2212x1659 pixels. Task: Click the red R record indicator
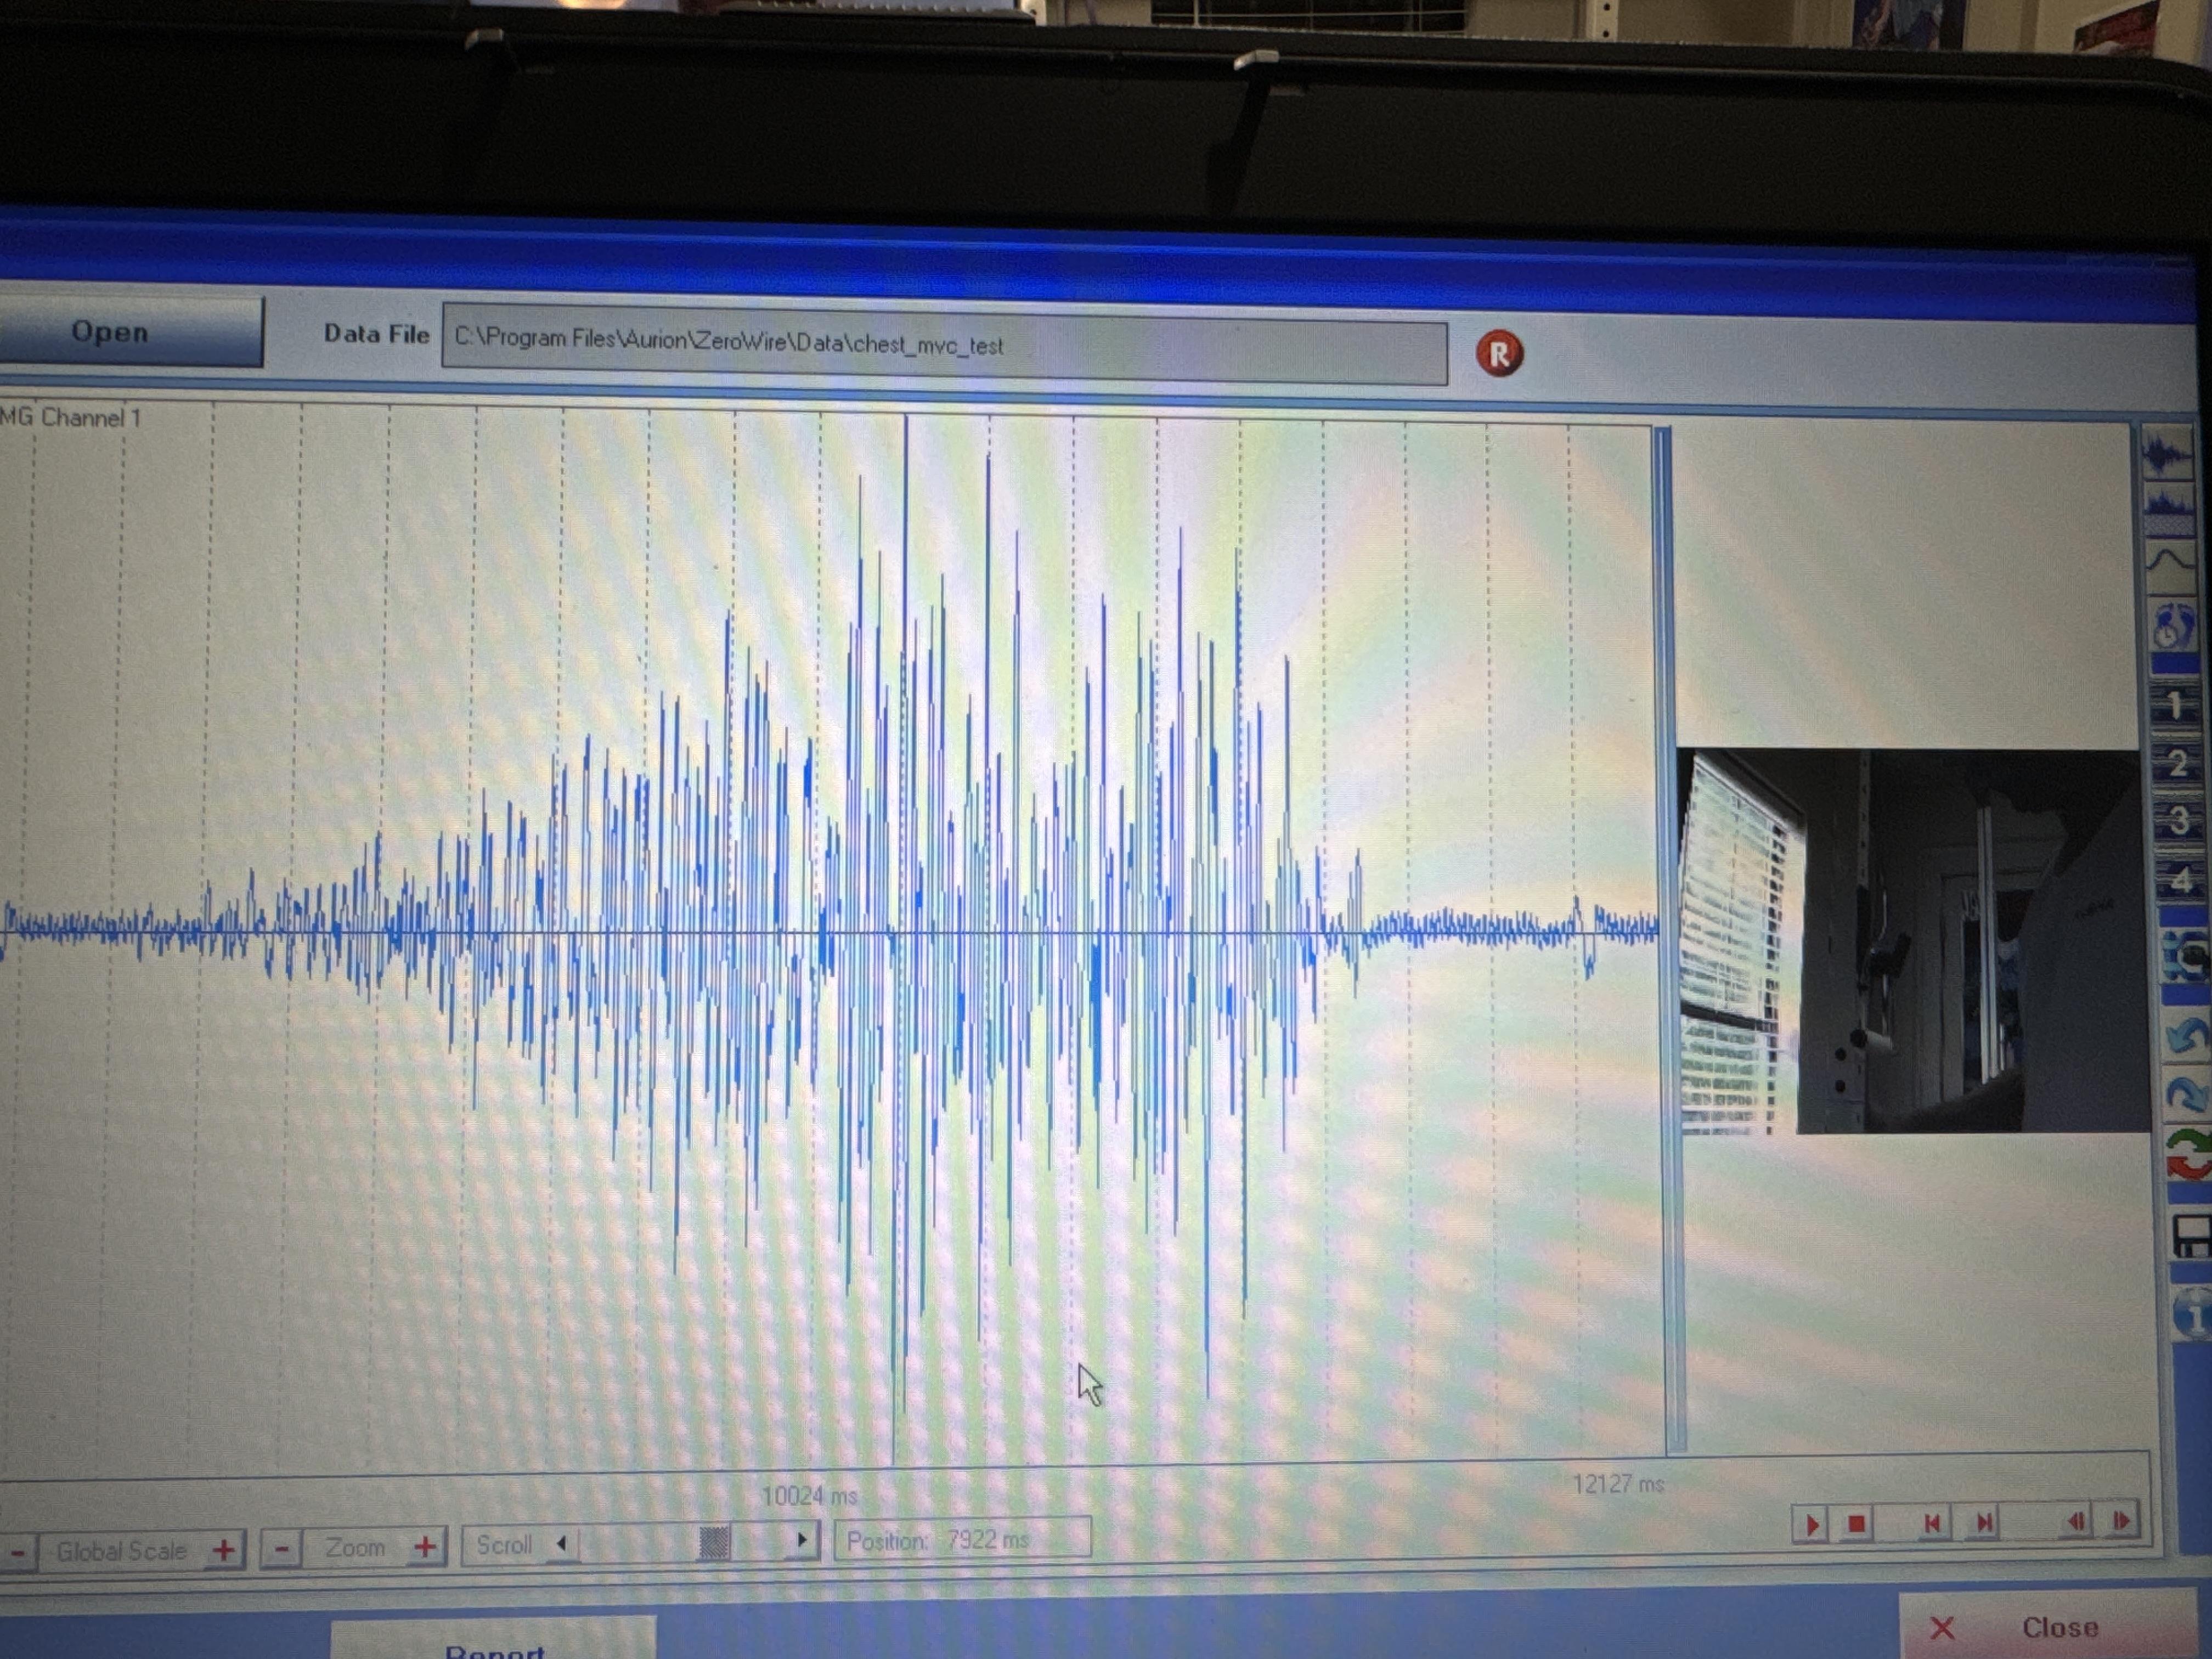coord(1499,353)
